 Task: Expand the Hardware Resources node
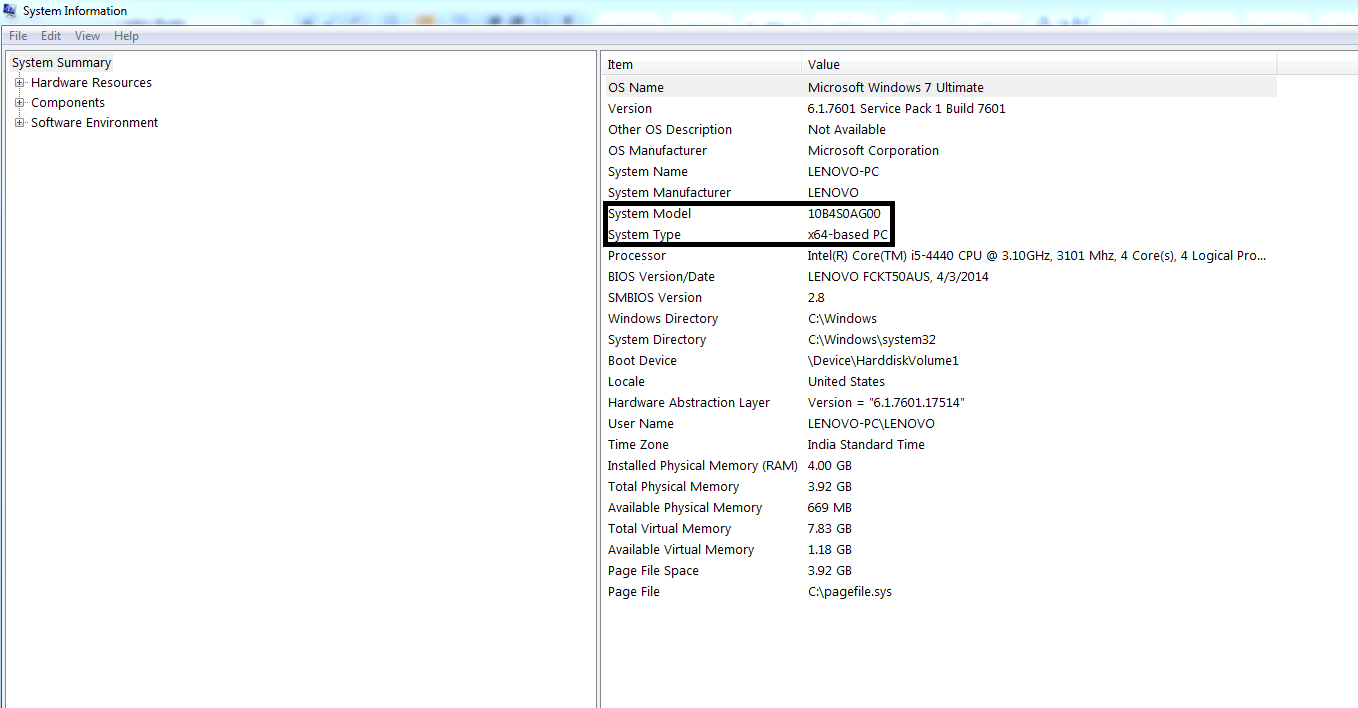[20, 83]
